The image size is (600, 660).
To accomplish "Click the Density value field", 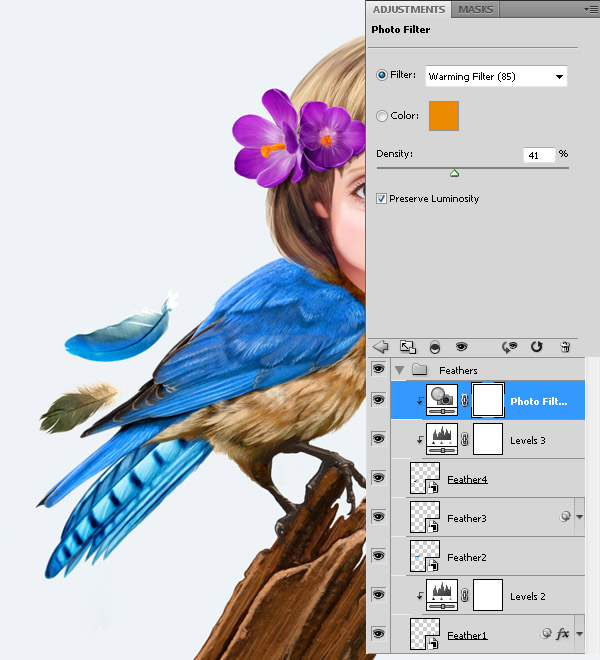I will coord(538,155).
